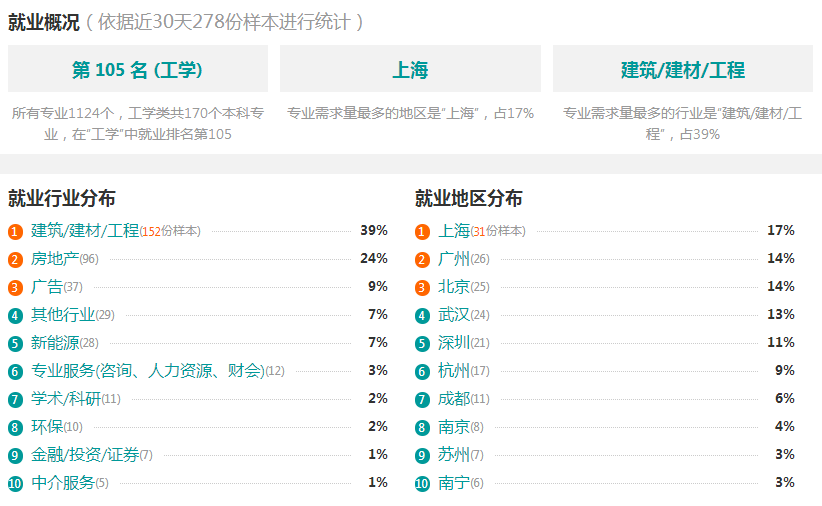Open the 学术/科研 industry link
The image size is (822, 506).
(66, 399)
